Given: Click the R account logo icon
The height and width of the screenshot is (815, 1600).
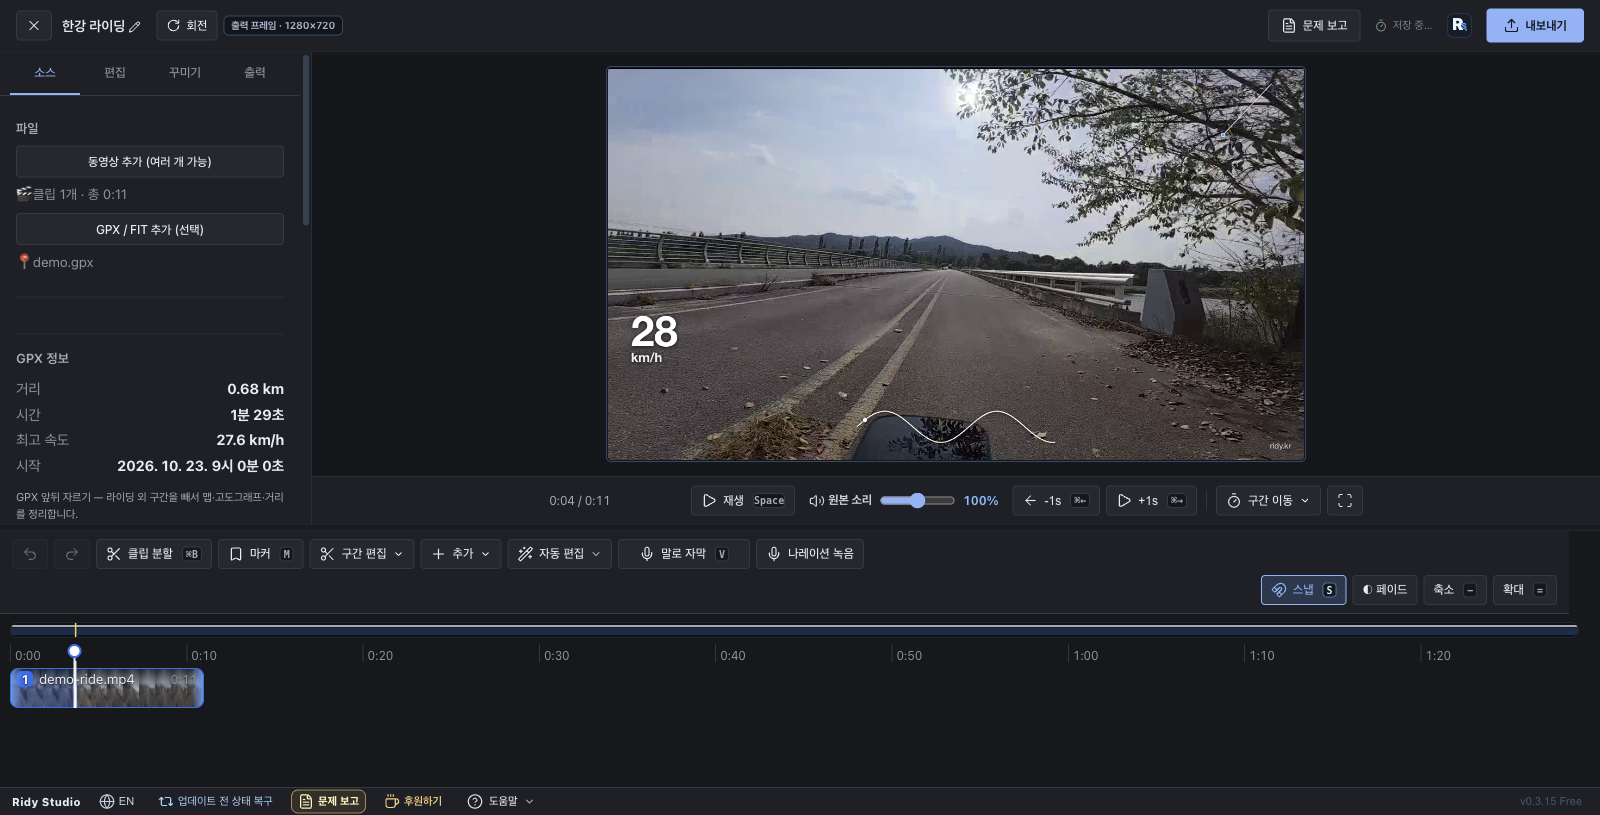Looking at the screenshot, I should tap(1459, 25).
